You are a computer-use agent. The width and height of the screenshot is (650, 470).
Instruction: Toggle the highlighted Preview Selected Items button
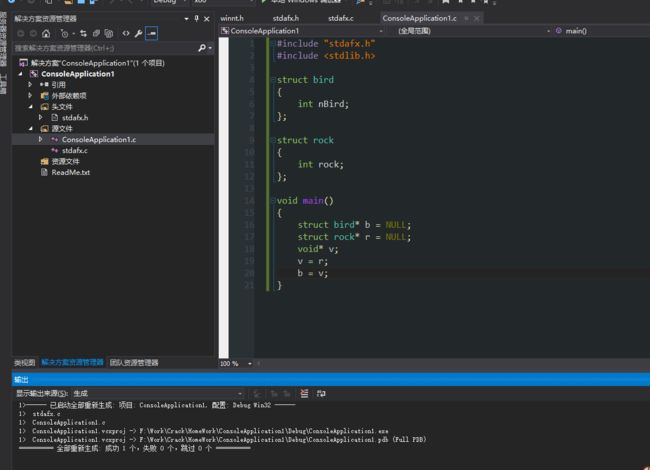tap(152, 33)
